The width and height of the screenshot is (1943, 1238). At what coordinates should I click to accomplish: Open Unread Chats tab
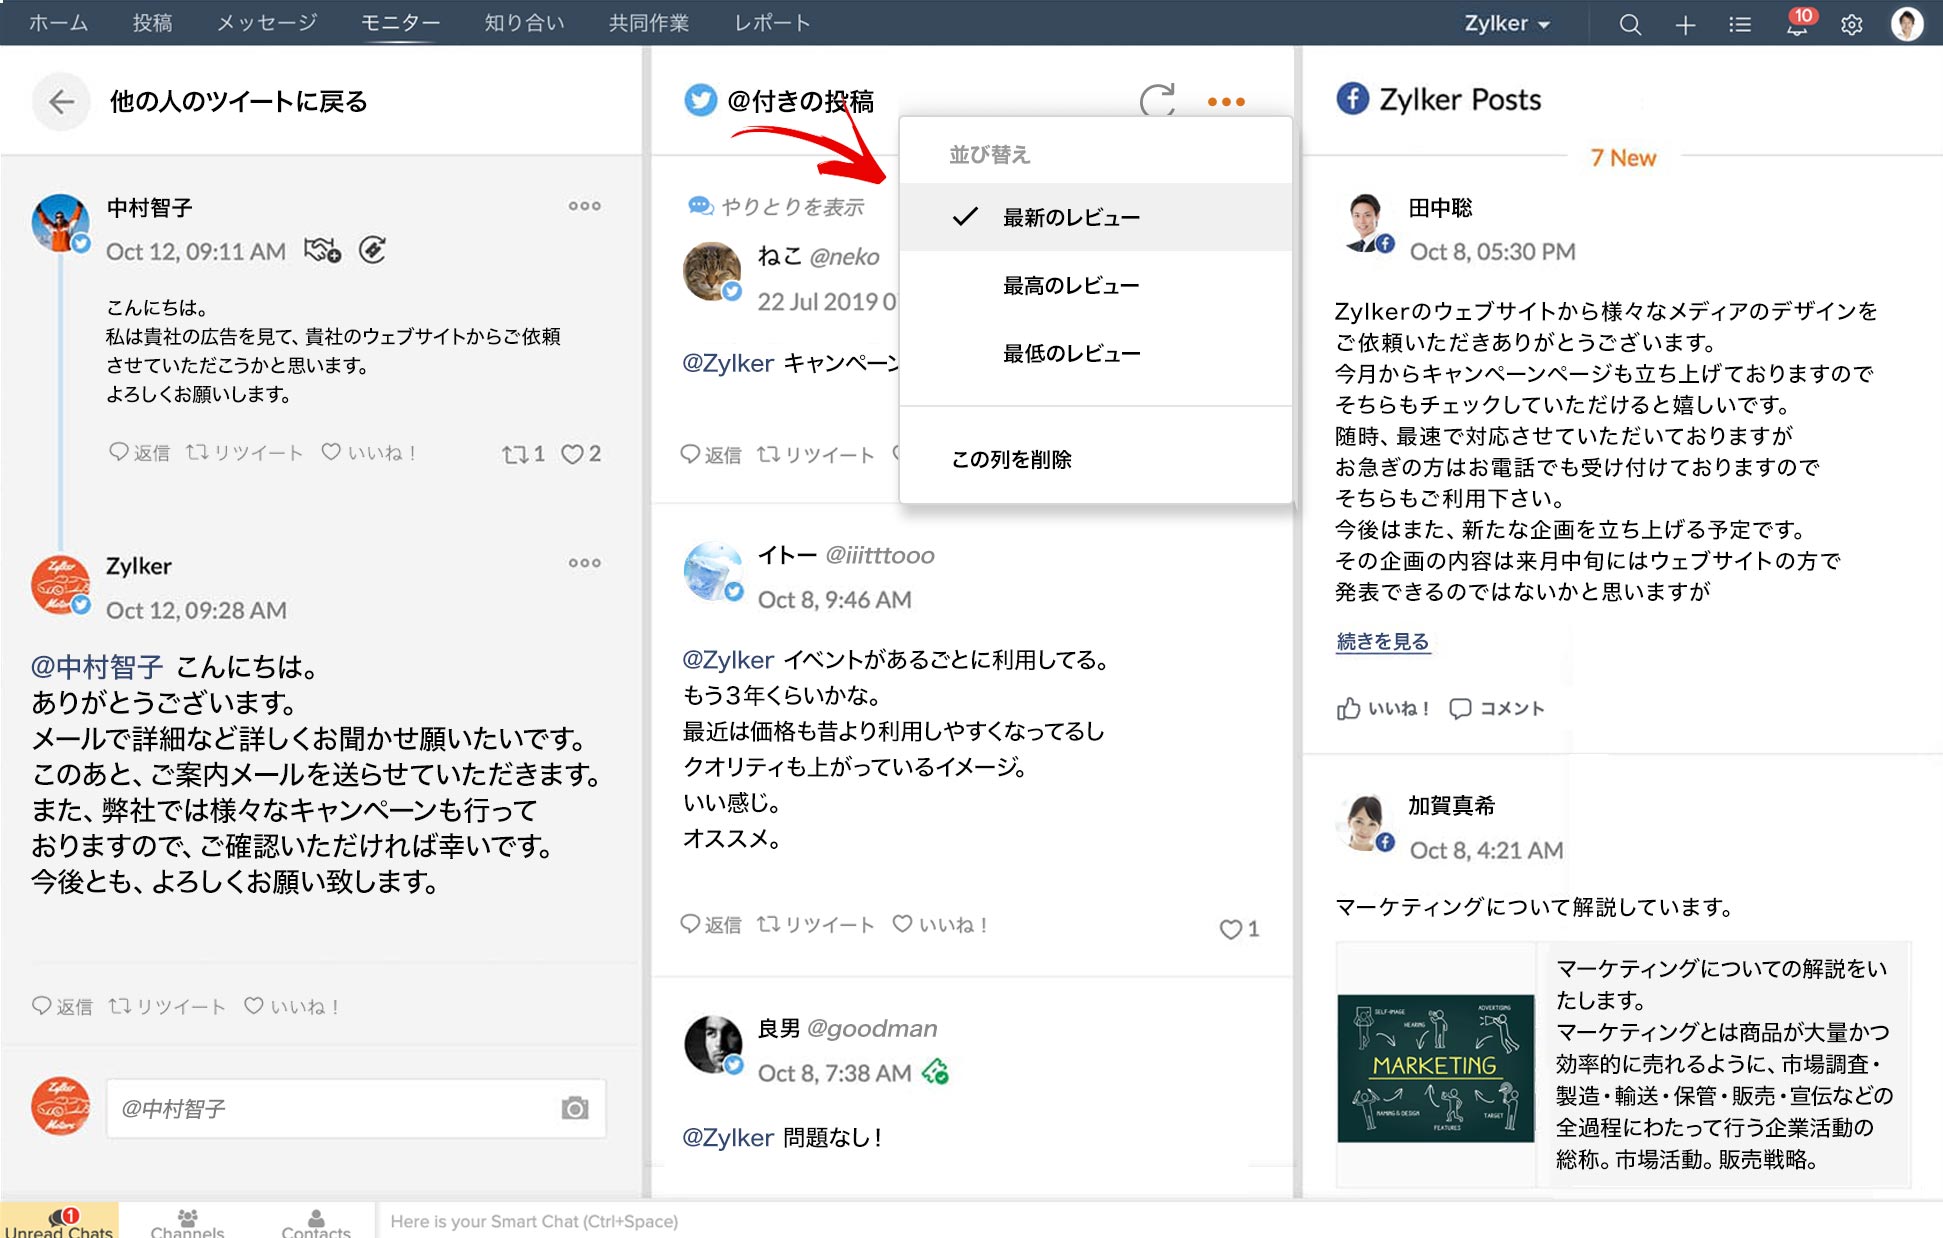pyautogui.click(x=59, y=1221)
